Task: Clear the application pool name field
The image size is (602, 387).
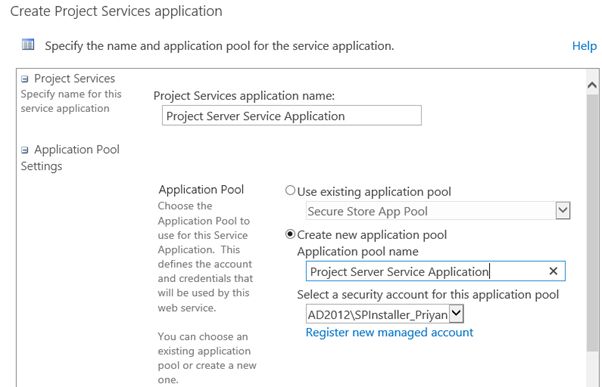Action: (553, 271)
